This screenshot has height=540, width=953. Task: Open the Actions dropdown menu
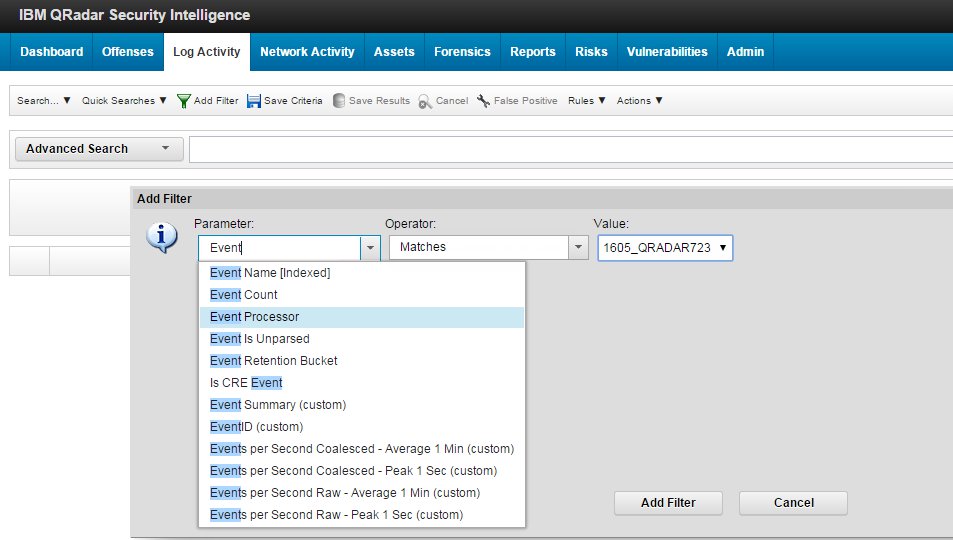639,101
